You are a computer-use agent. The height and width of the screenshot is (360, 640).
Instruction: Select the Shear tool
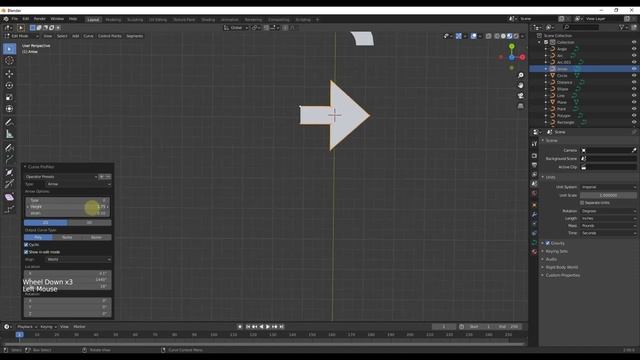[x=9, y=198]
